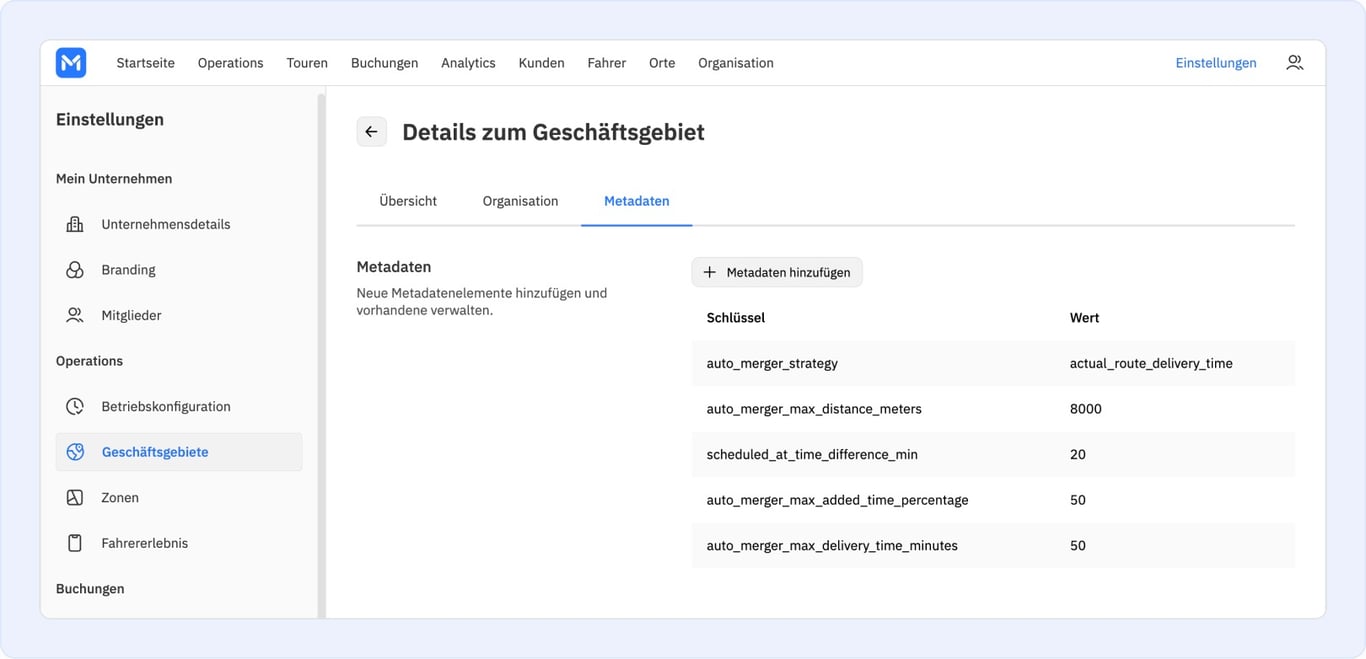Viewport: 1366px width, 659px height.
Task: Select scheduled_at_time_difference_min key
Action: click(x=812, y=454)
